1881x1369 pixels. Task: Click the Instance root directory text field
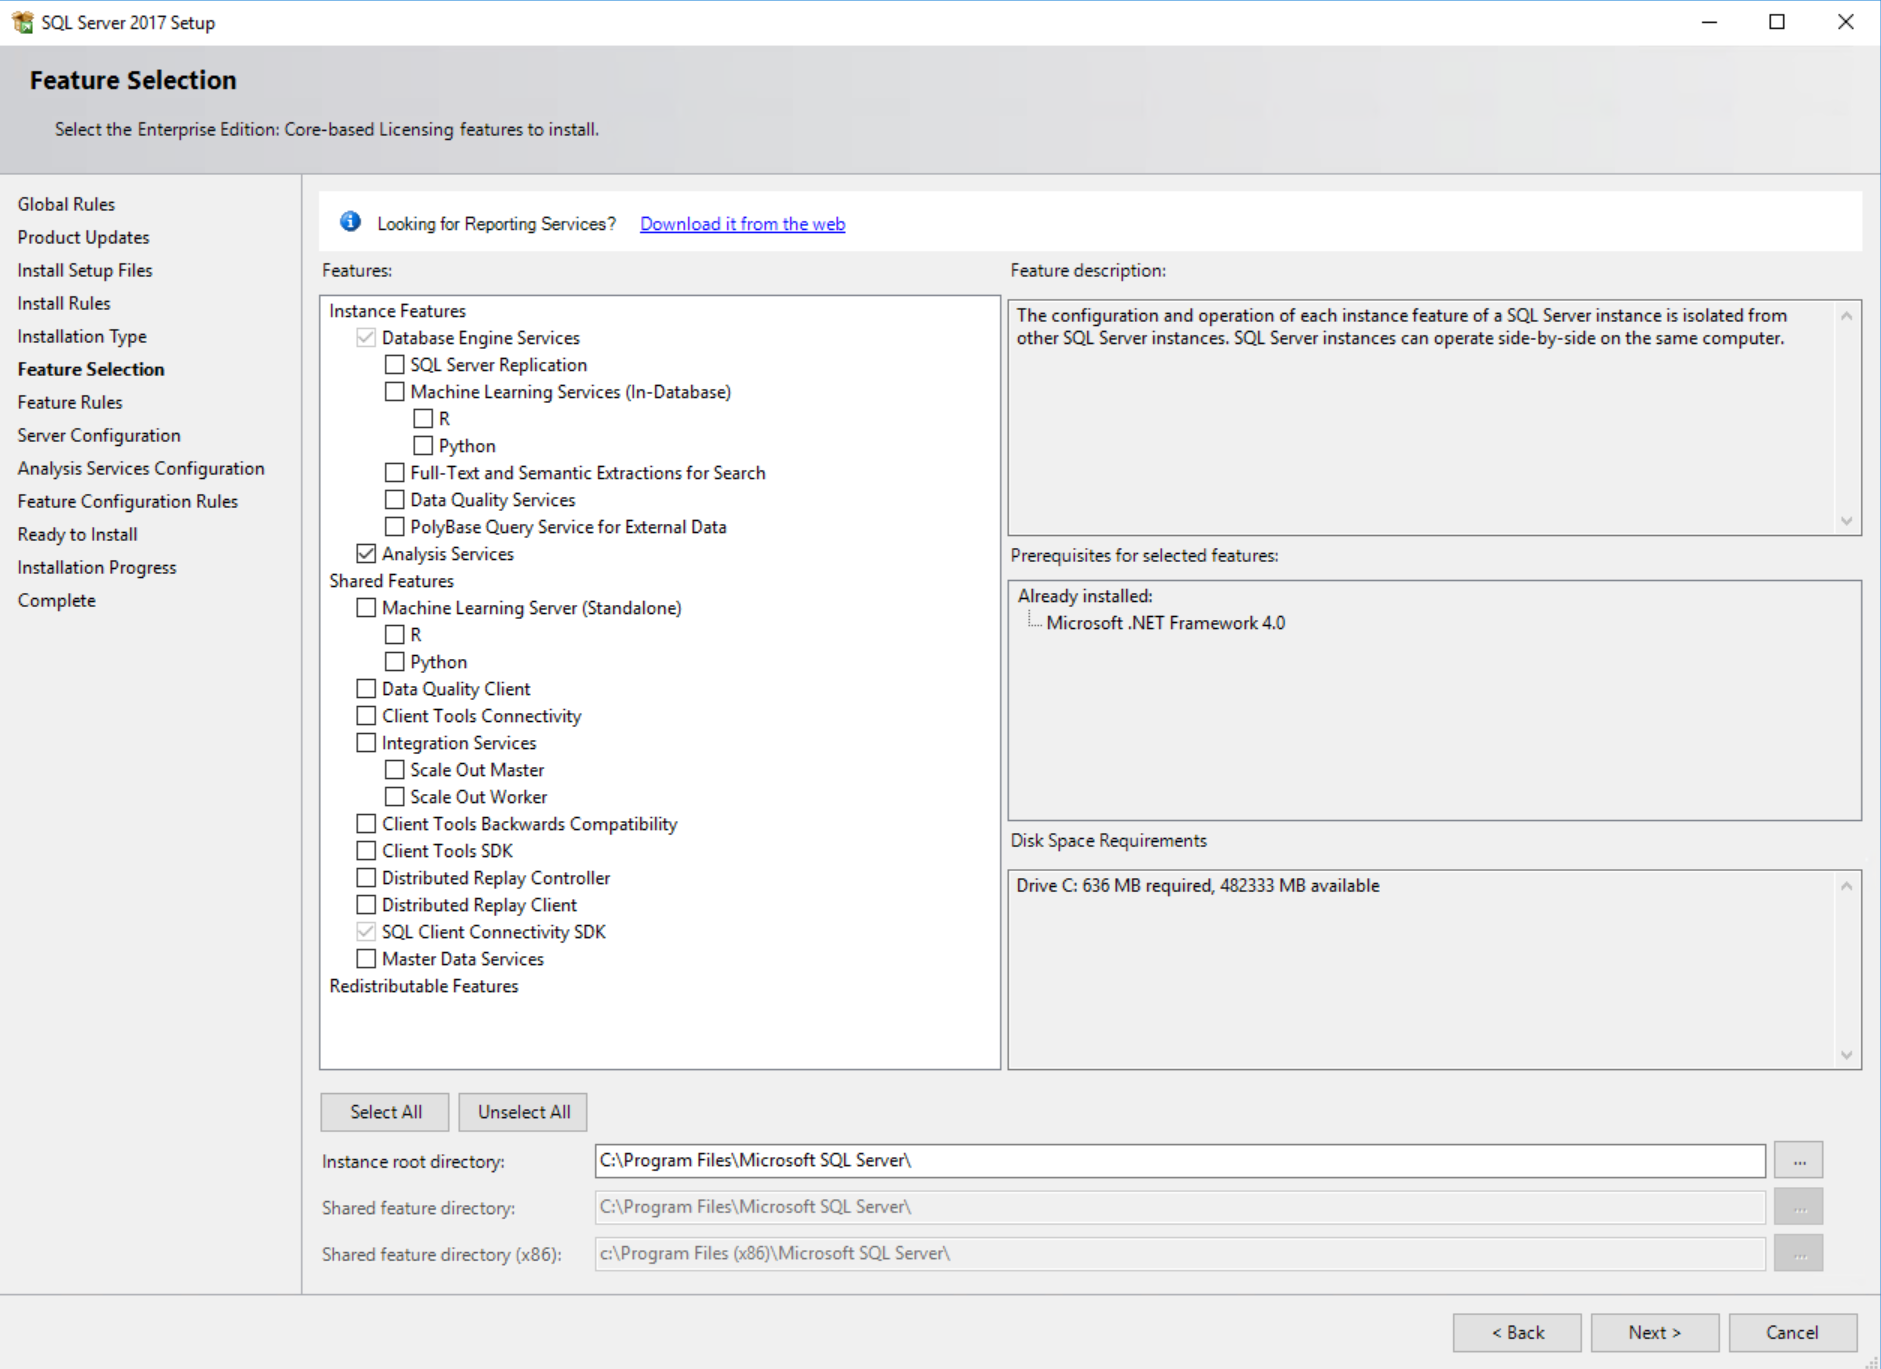coord(1179,1161)
